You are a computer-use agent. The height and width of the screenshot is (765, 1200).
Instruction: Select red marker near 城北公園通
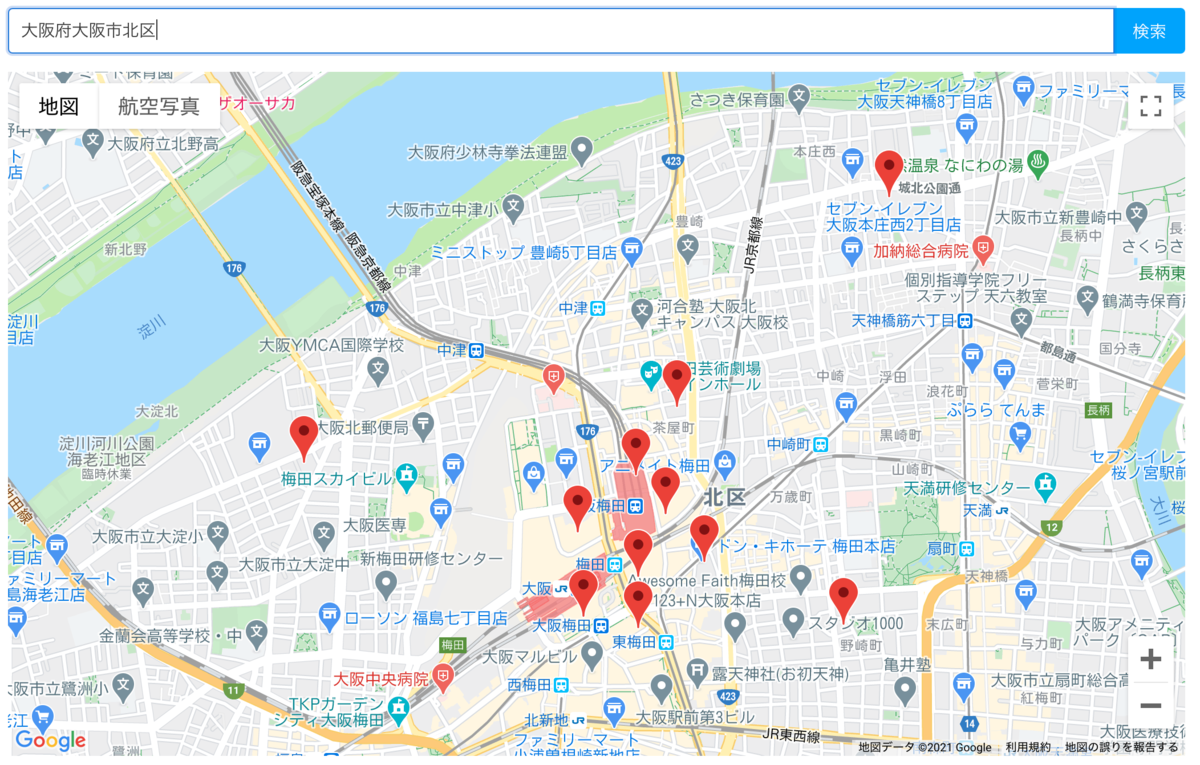point(889,172)
